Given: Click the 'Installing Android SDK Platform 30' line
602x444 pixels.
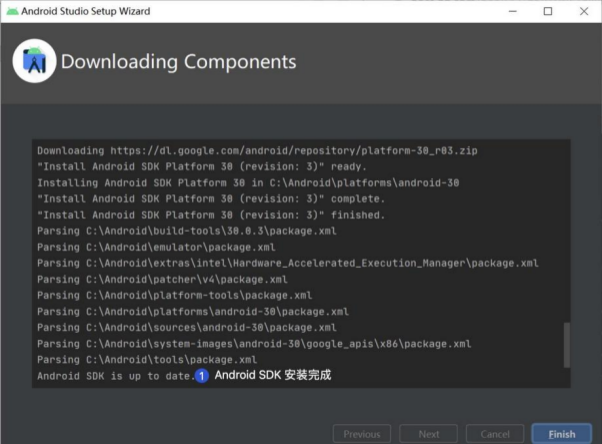Looking at the screenshot, I should [x=248, y=183].
